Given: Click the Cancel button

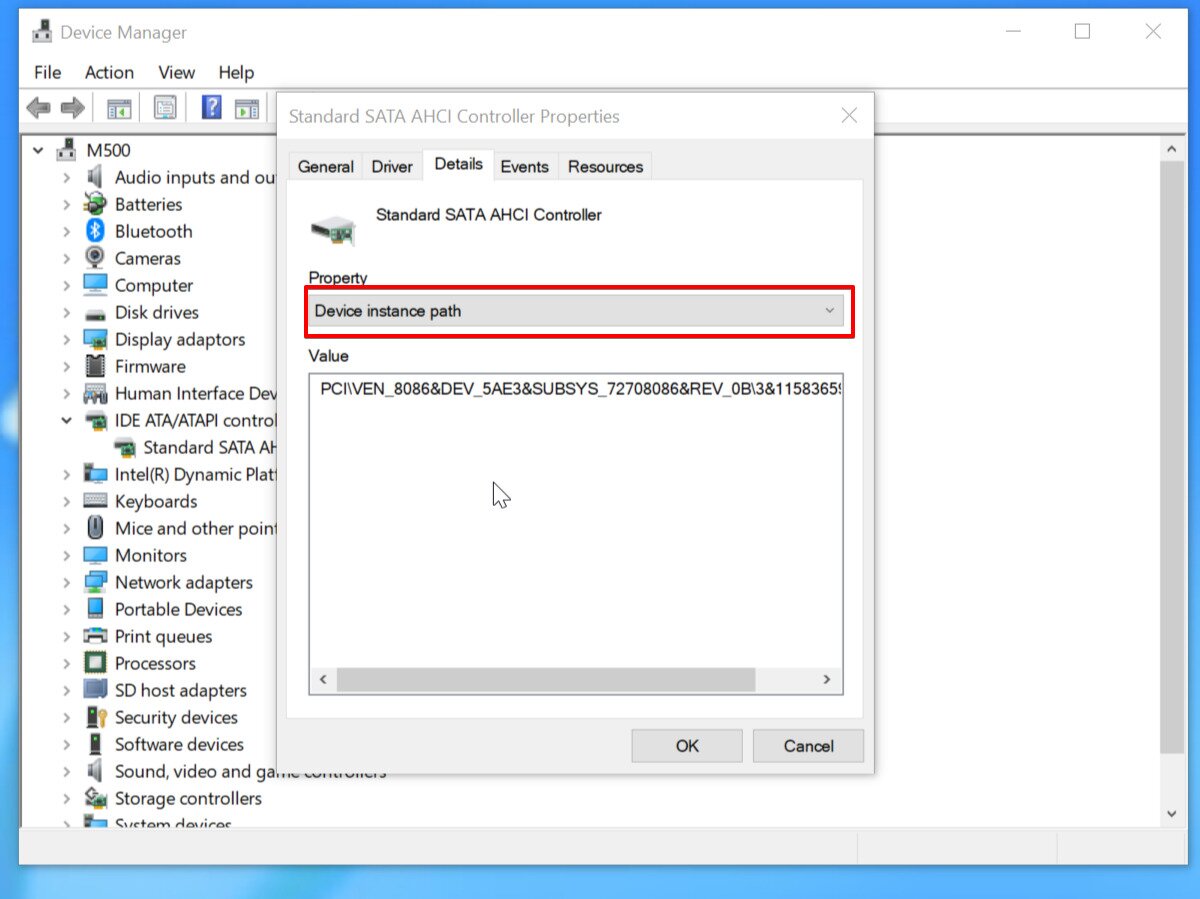Looking at the screenshot, I should [x=808, y=745].
